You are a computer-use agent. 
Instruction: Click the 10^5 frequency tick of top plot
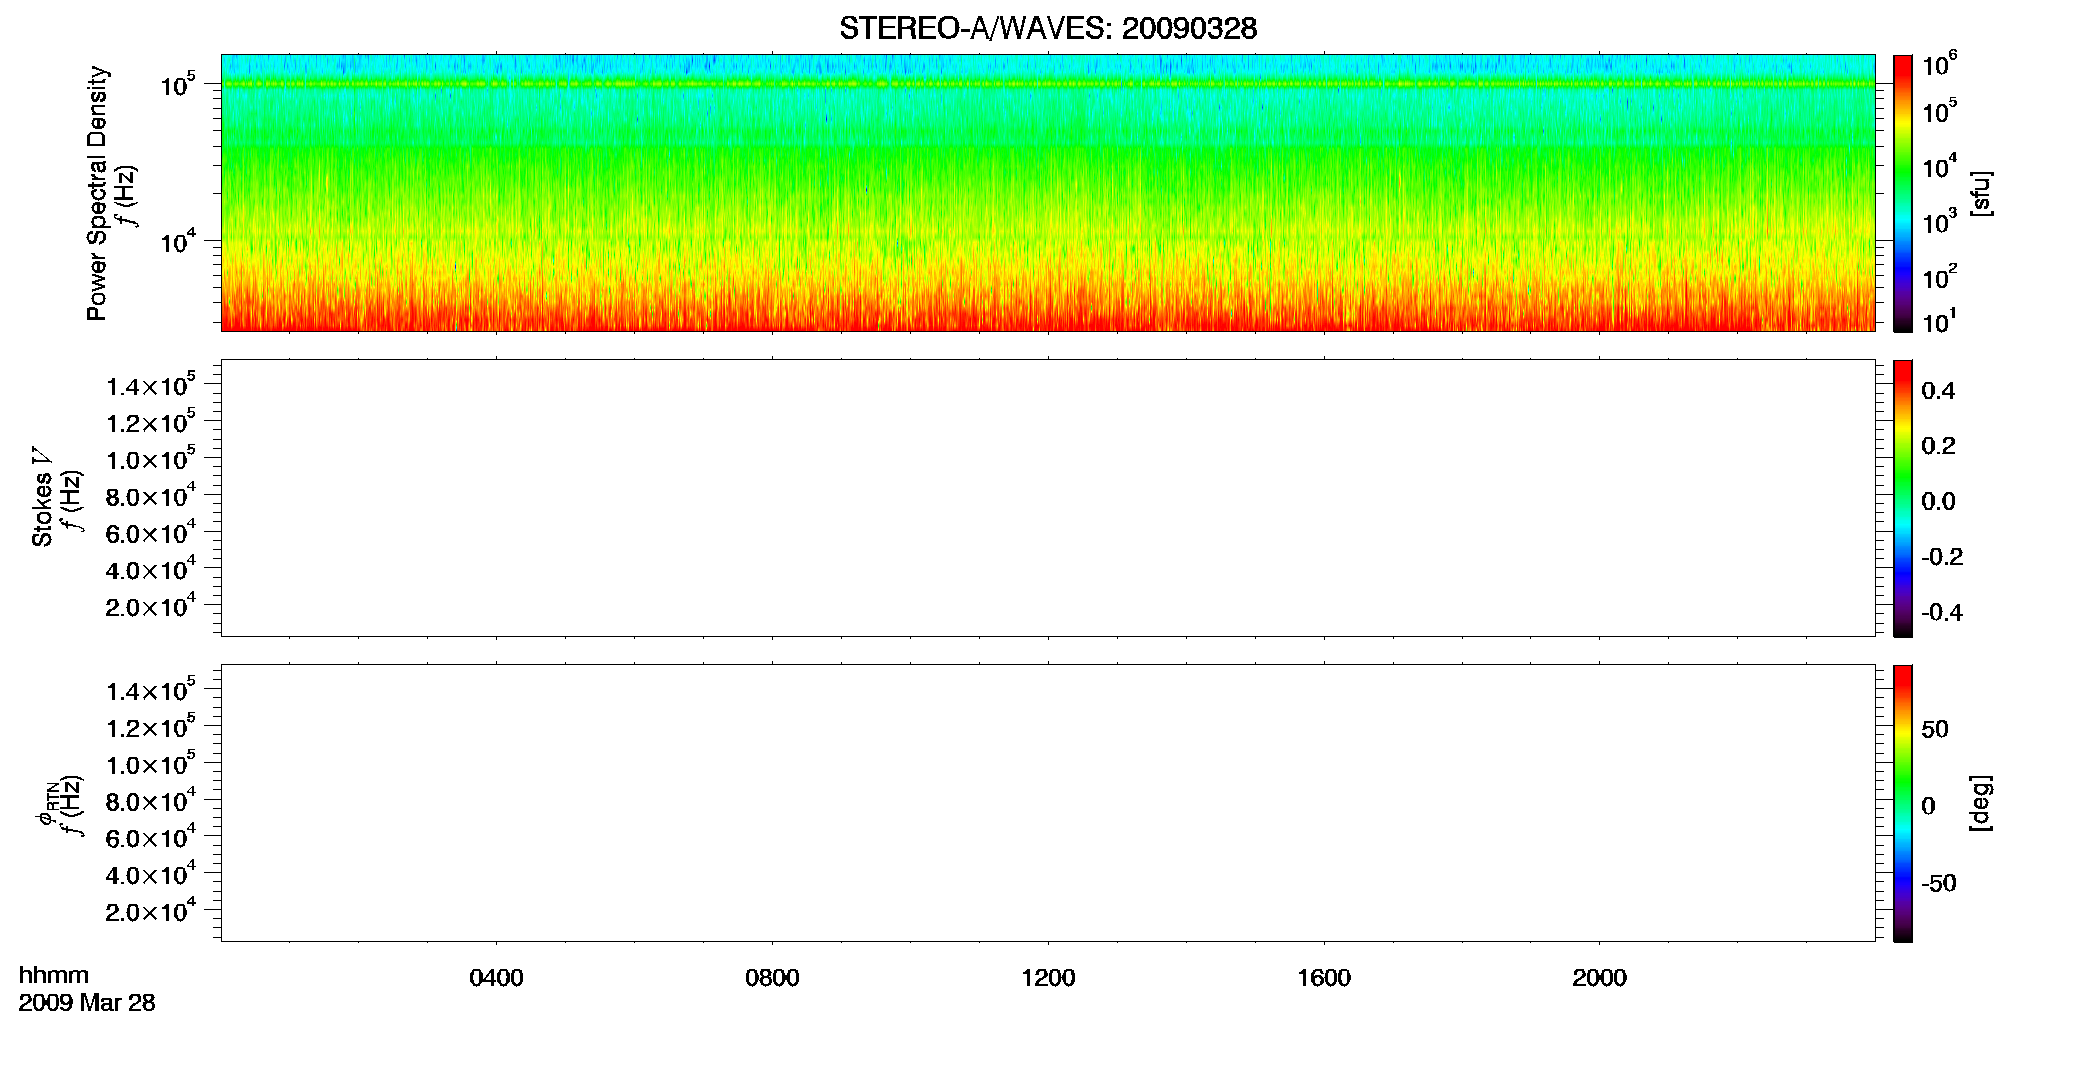click(x=177, y=85)
